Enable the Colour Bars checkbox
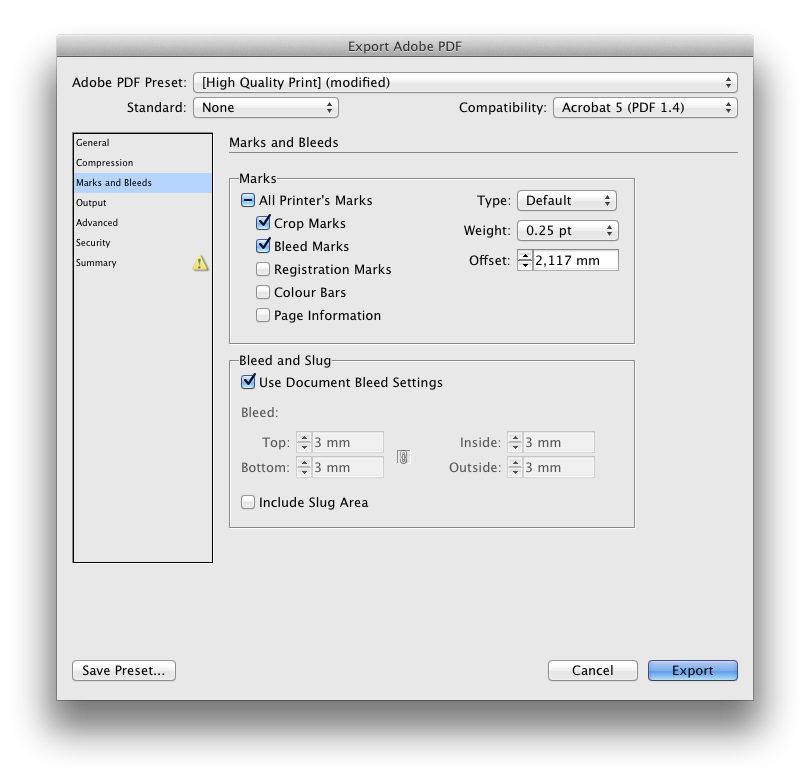 [263, 292]
